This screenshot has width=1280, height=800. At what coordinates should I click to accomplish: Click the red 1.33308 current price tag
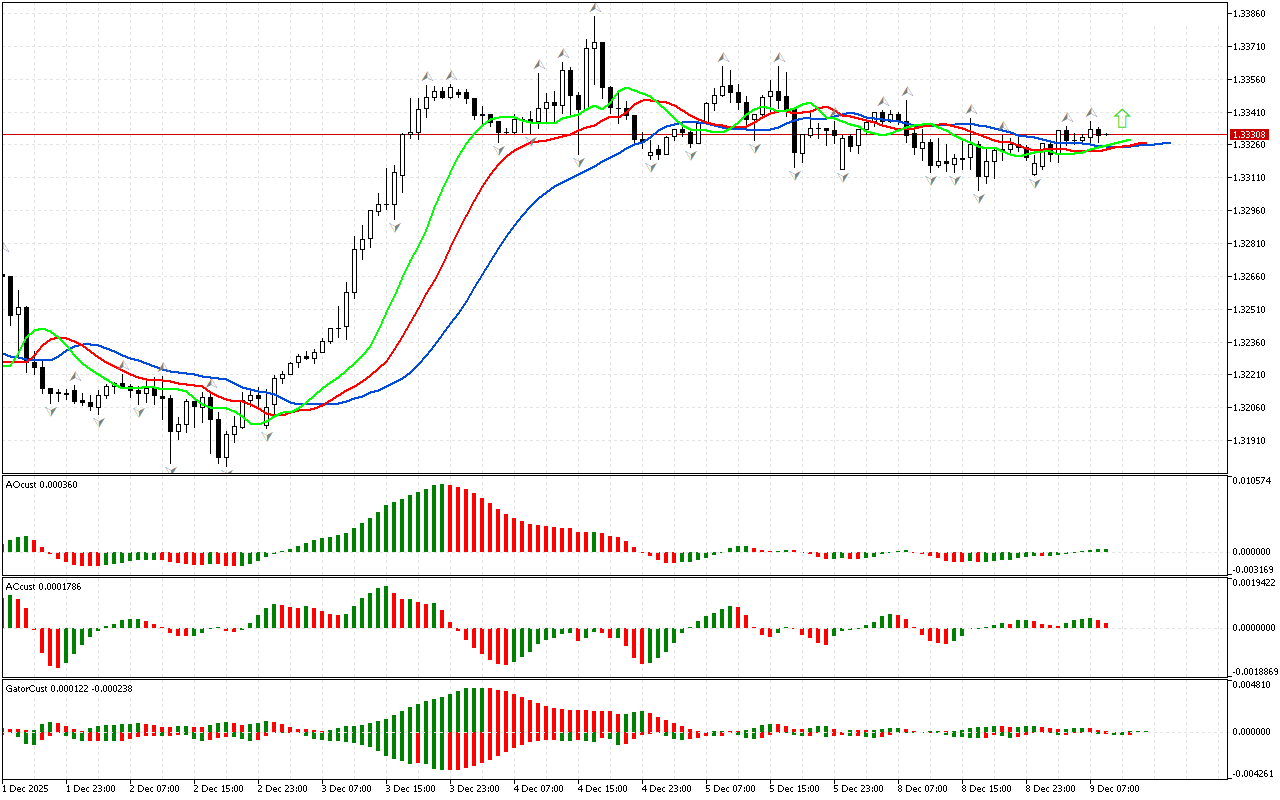tap(1250, 134)
